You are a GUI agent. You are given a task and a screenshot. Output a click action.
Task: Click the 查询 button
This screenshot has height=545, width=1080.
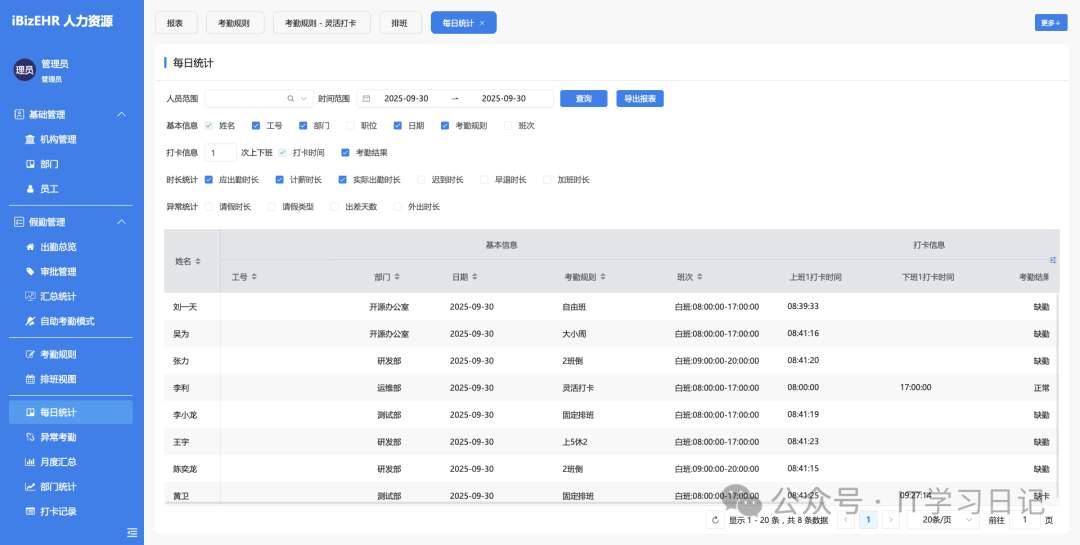coord(583,99)
